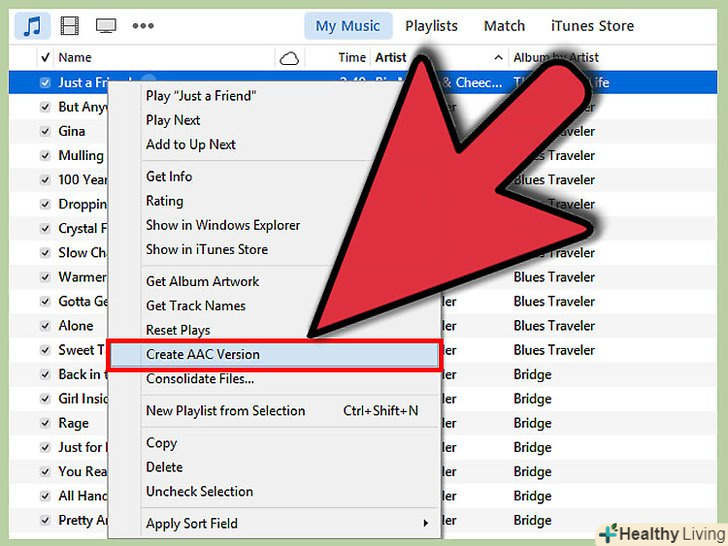The height and width of the screenshot is (546, 728).
Task: Uncheck the Rage track checkbox
Action: tap(45, 423)
